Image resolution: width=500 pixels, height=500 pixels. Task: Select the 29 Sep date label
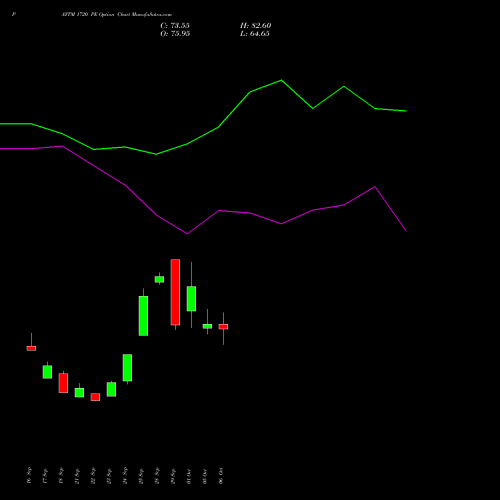click(173, 475)
